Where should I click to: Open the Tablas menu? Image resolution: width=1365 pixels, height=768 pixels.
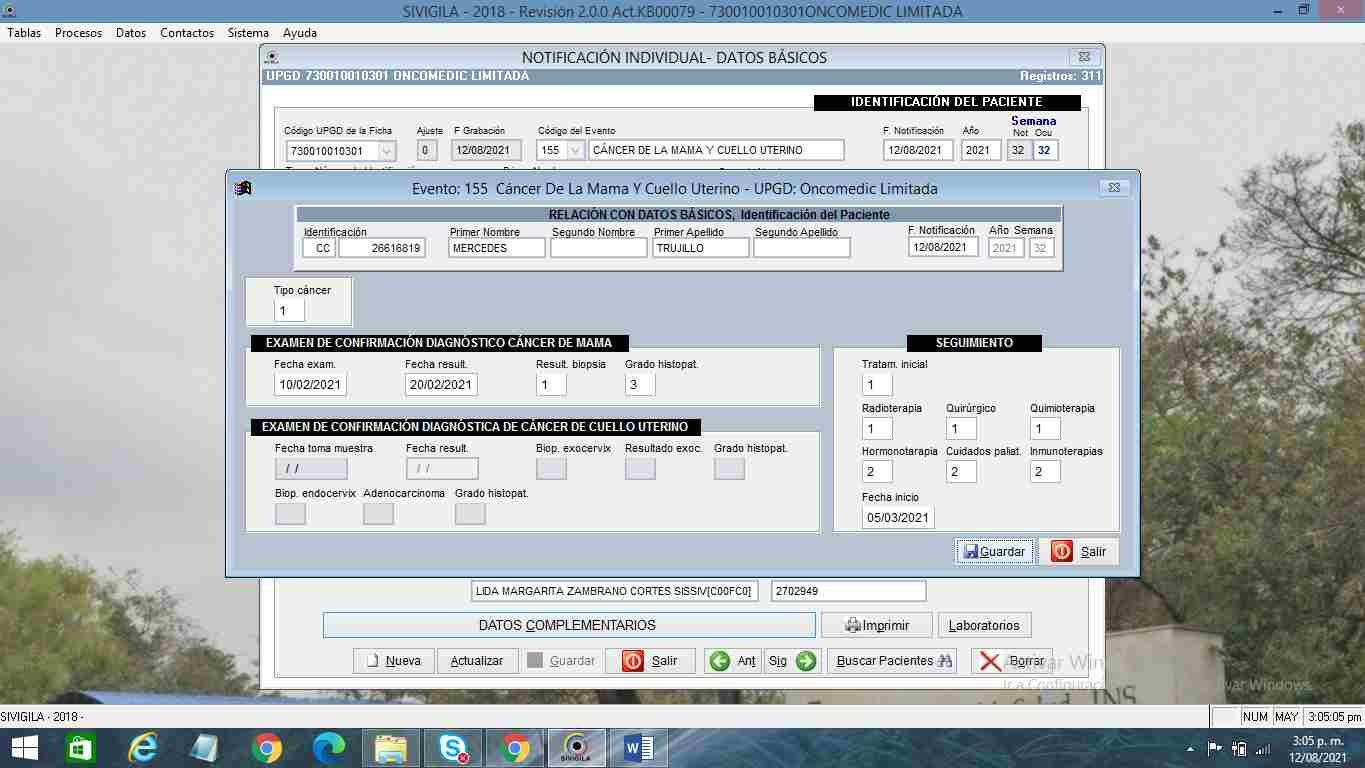click(x=24, y=33)
